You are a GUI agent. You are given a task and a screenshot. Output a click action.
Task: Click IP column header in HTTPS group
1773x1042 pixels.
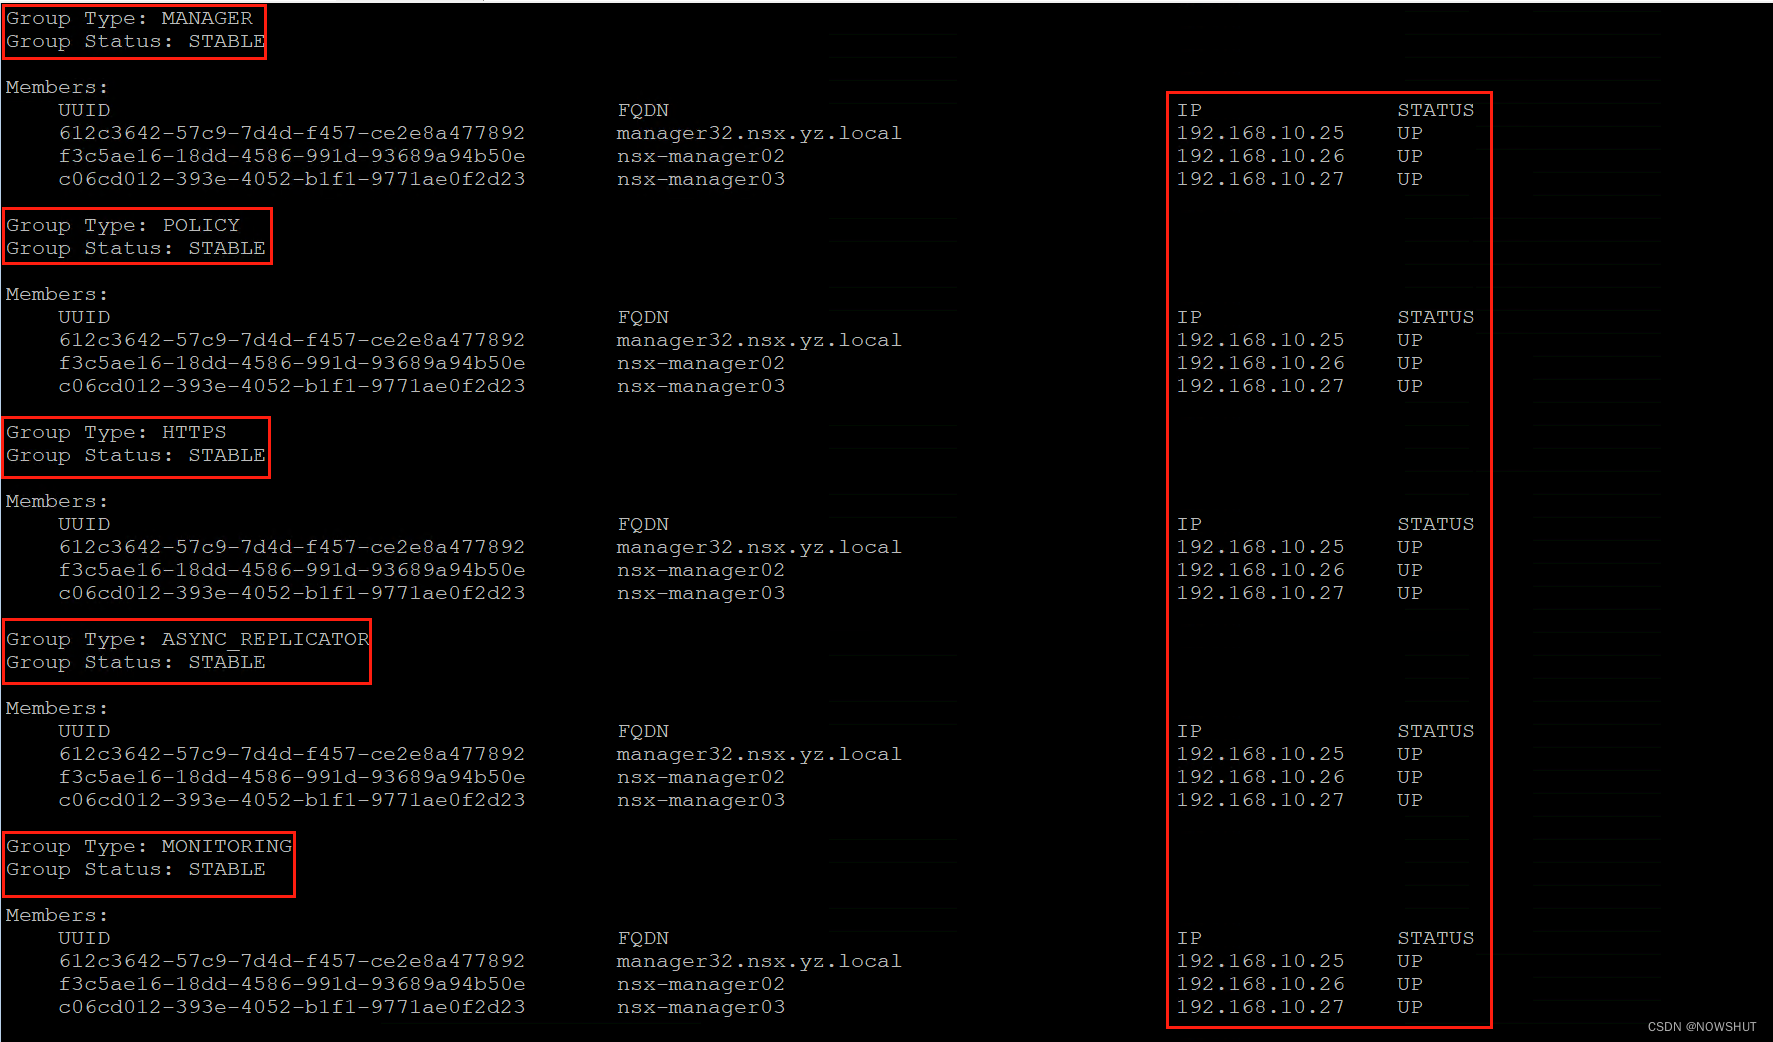[1189, 524]
